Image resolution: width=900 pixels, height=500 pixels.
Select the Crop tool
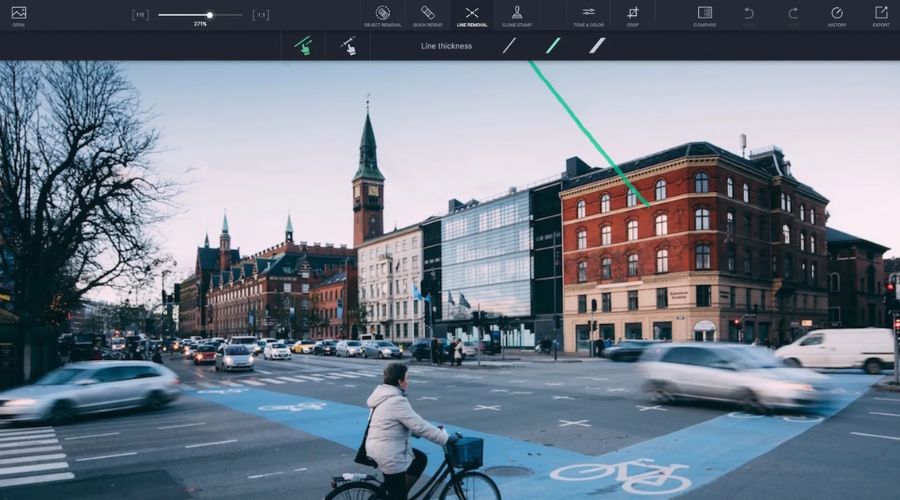(x=633, y=15)
